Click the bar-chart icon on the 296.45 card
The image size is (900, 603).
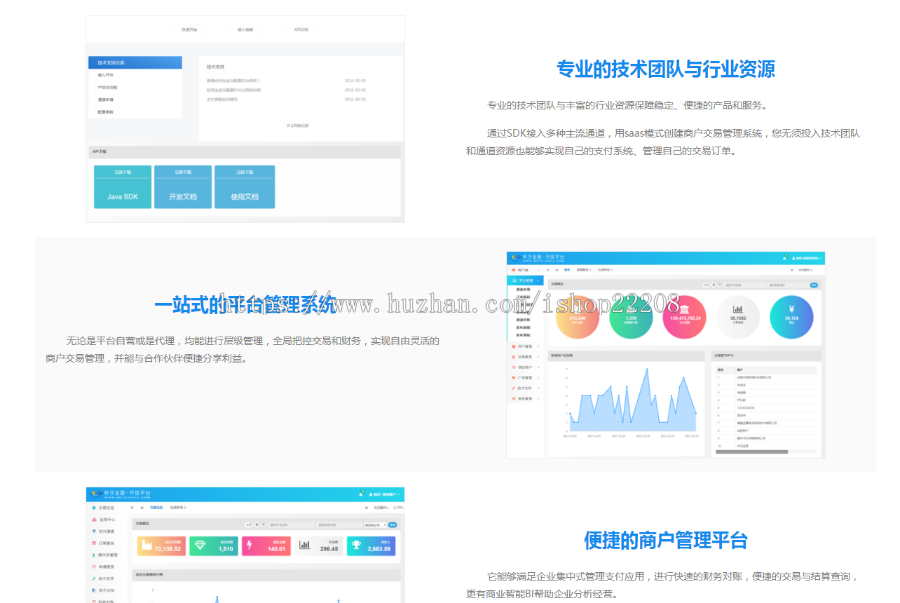[305, 543]
